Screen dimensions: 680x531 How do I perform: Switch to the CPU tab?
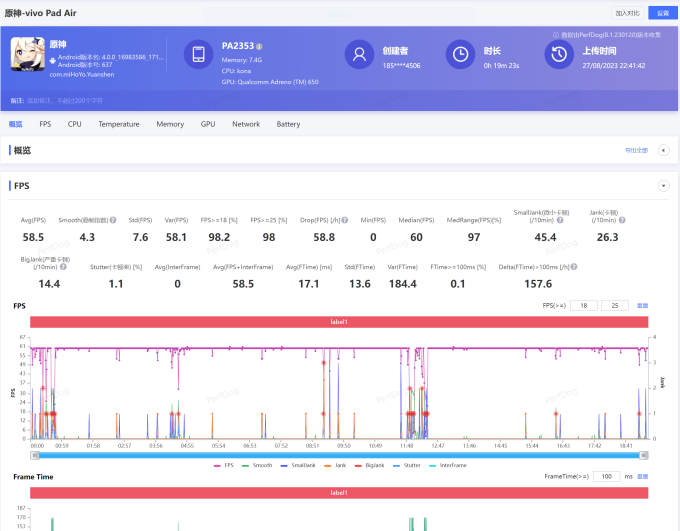75,124
